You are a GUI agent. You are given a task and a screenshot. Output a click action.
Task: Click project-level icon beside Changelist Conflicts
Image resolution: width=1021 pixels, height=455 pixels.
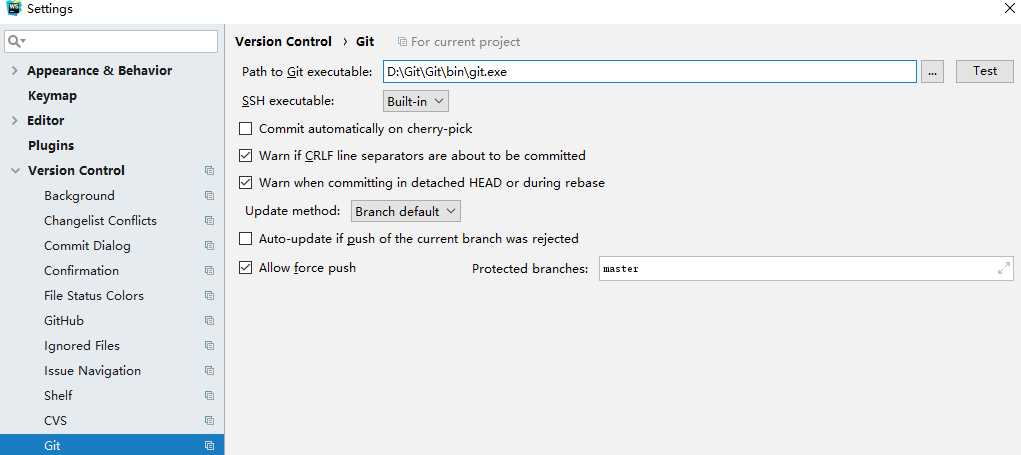(209, 221)
